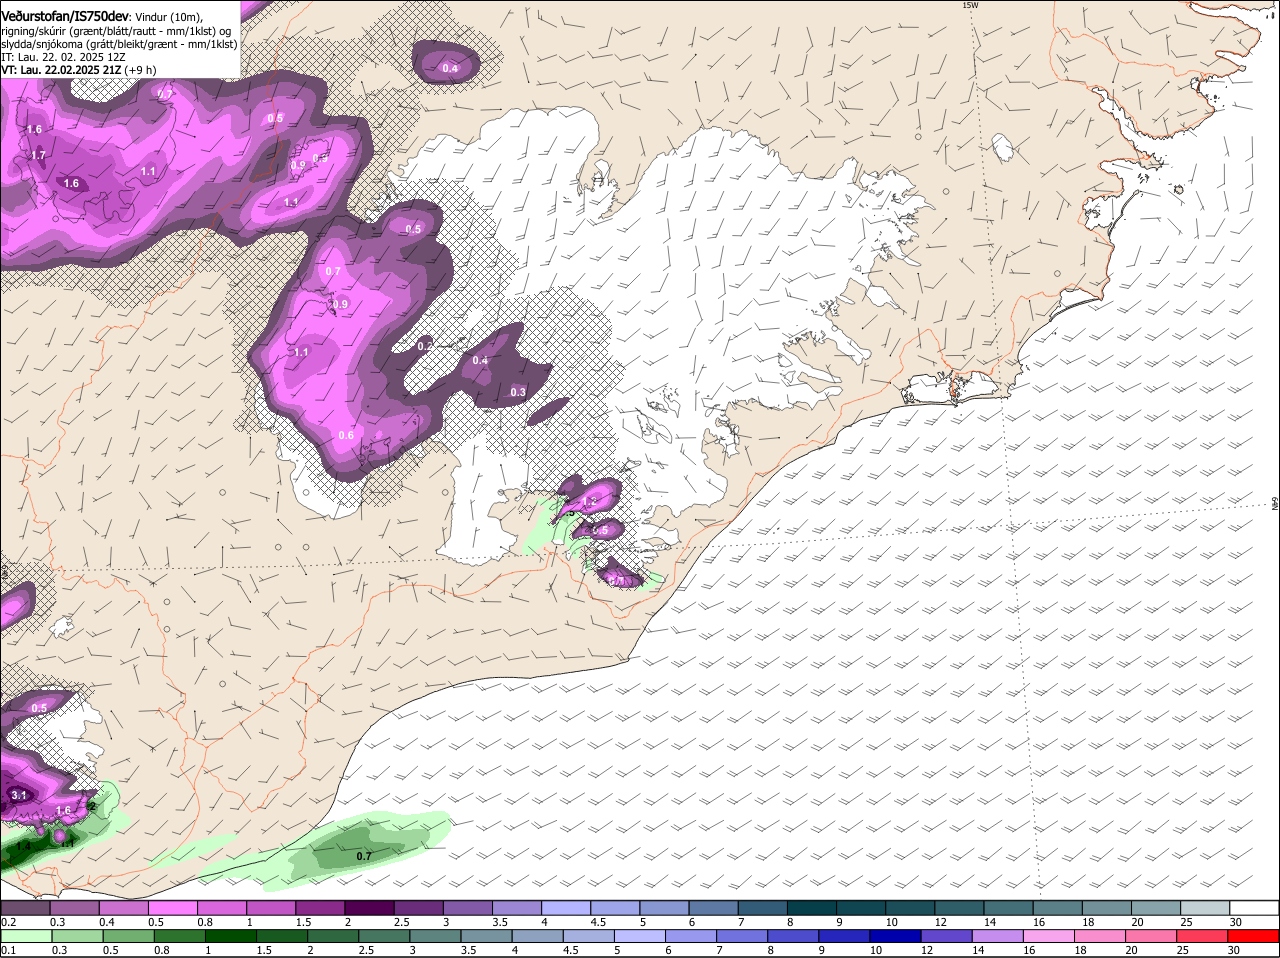
Task: Click the 1.7 snowfall value on the map
Action: (x=38, y=155)
